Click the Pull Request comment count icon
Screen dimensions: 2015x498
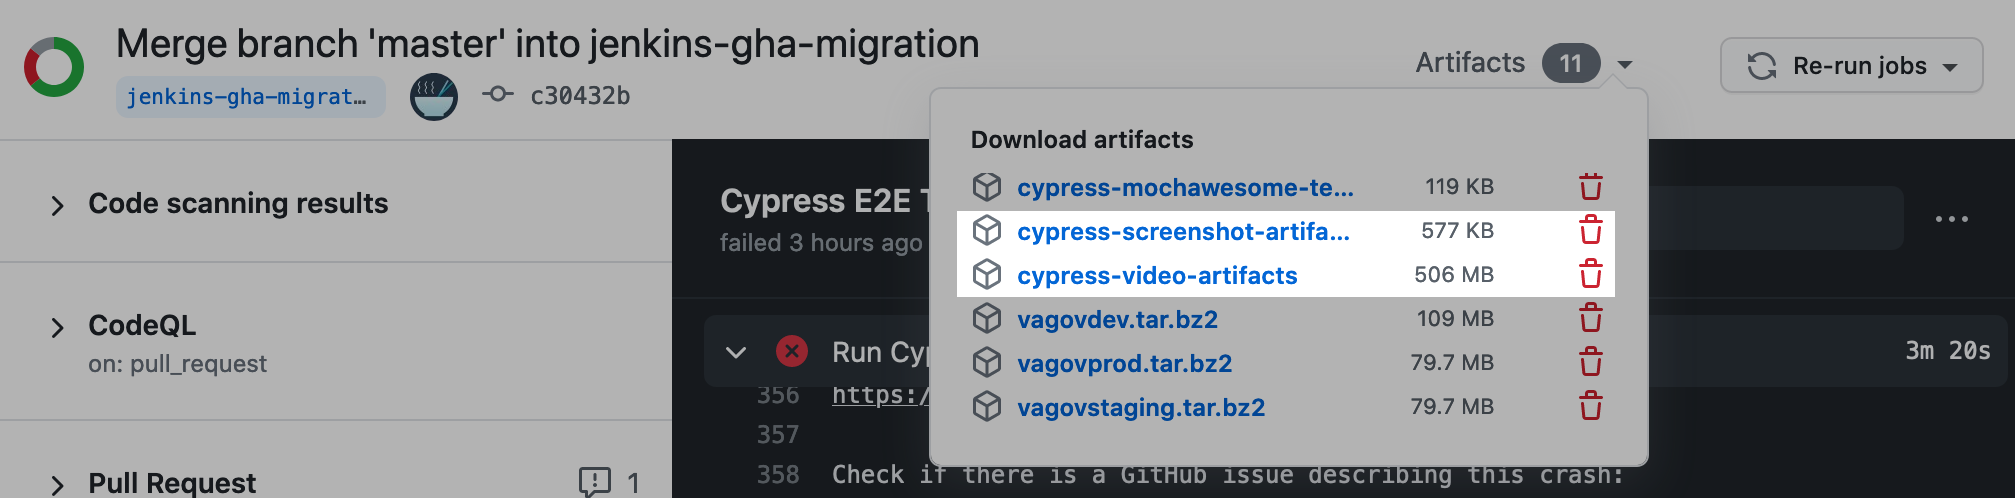tap(595, 482)
